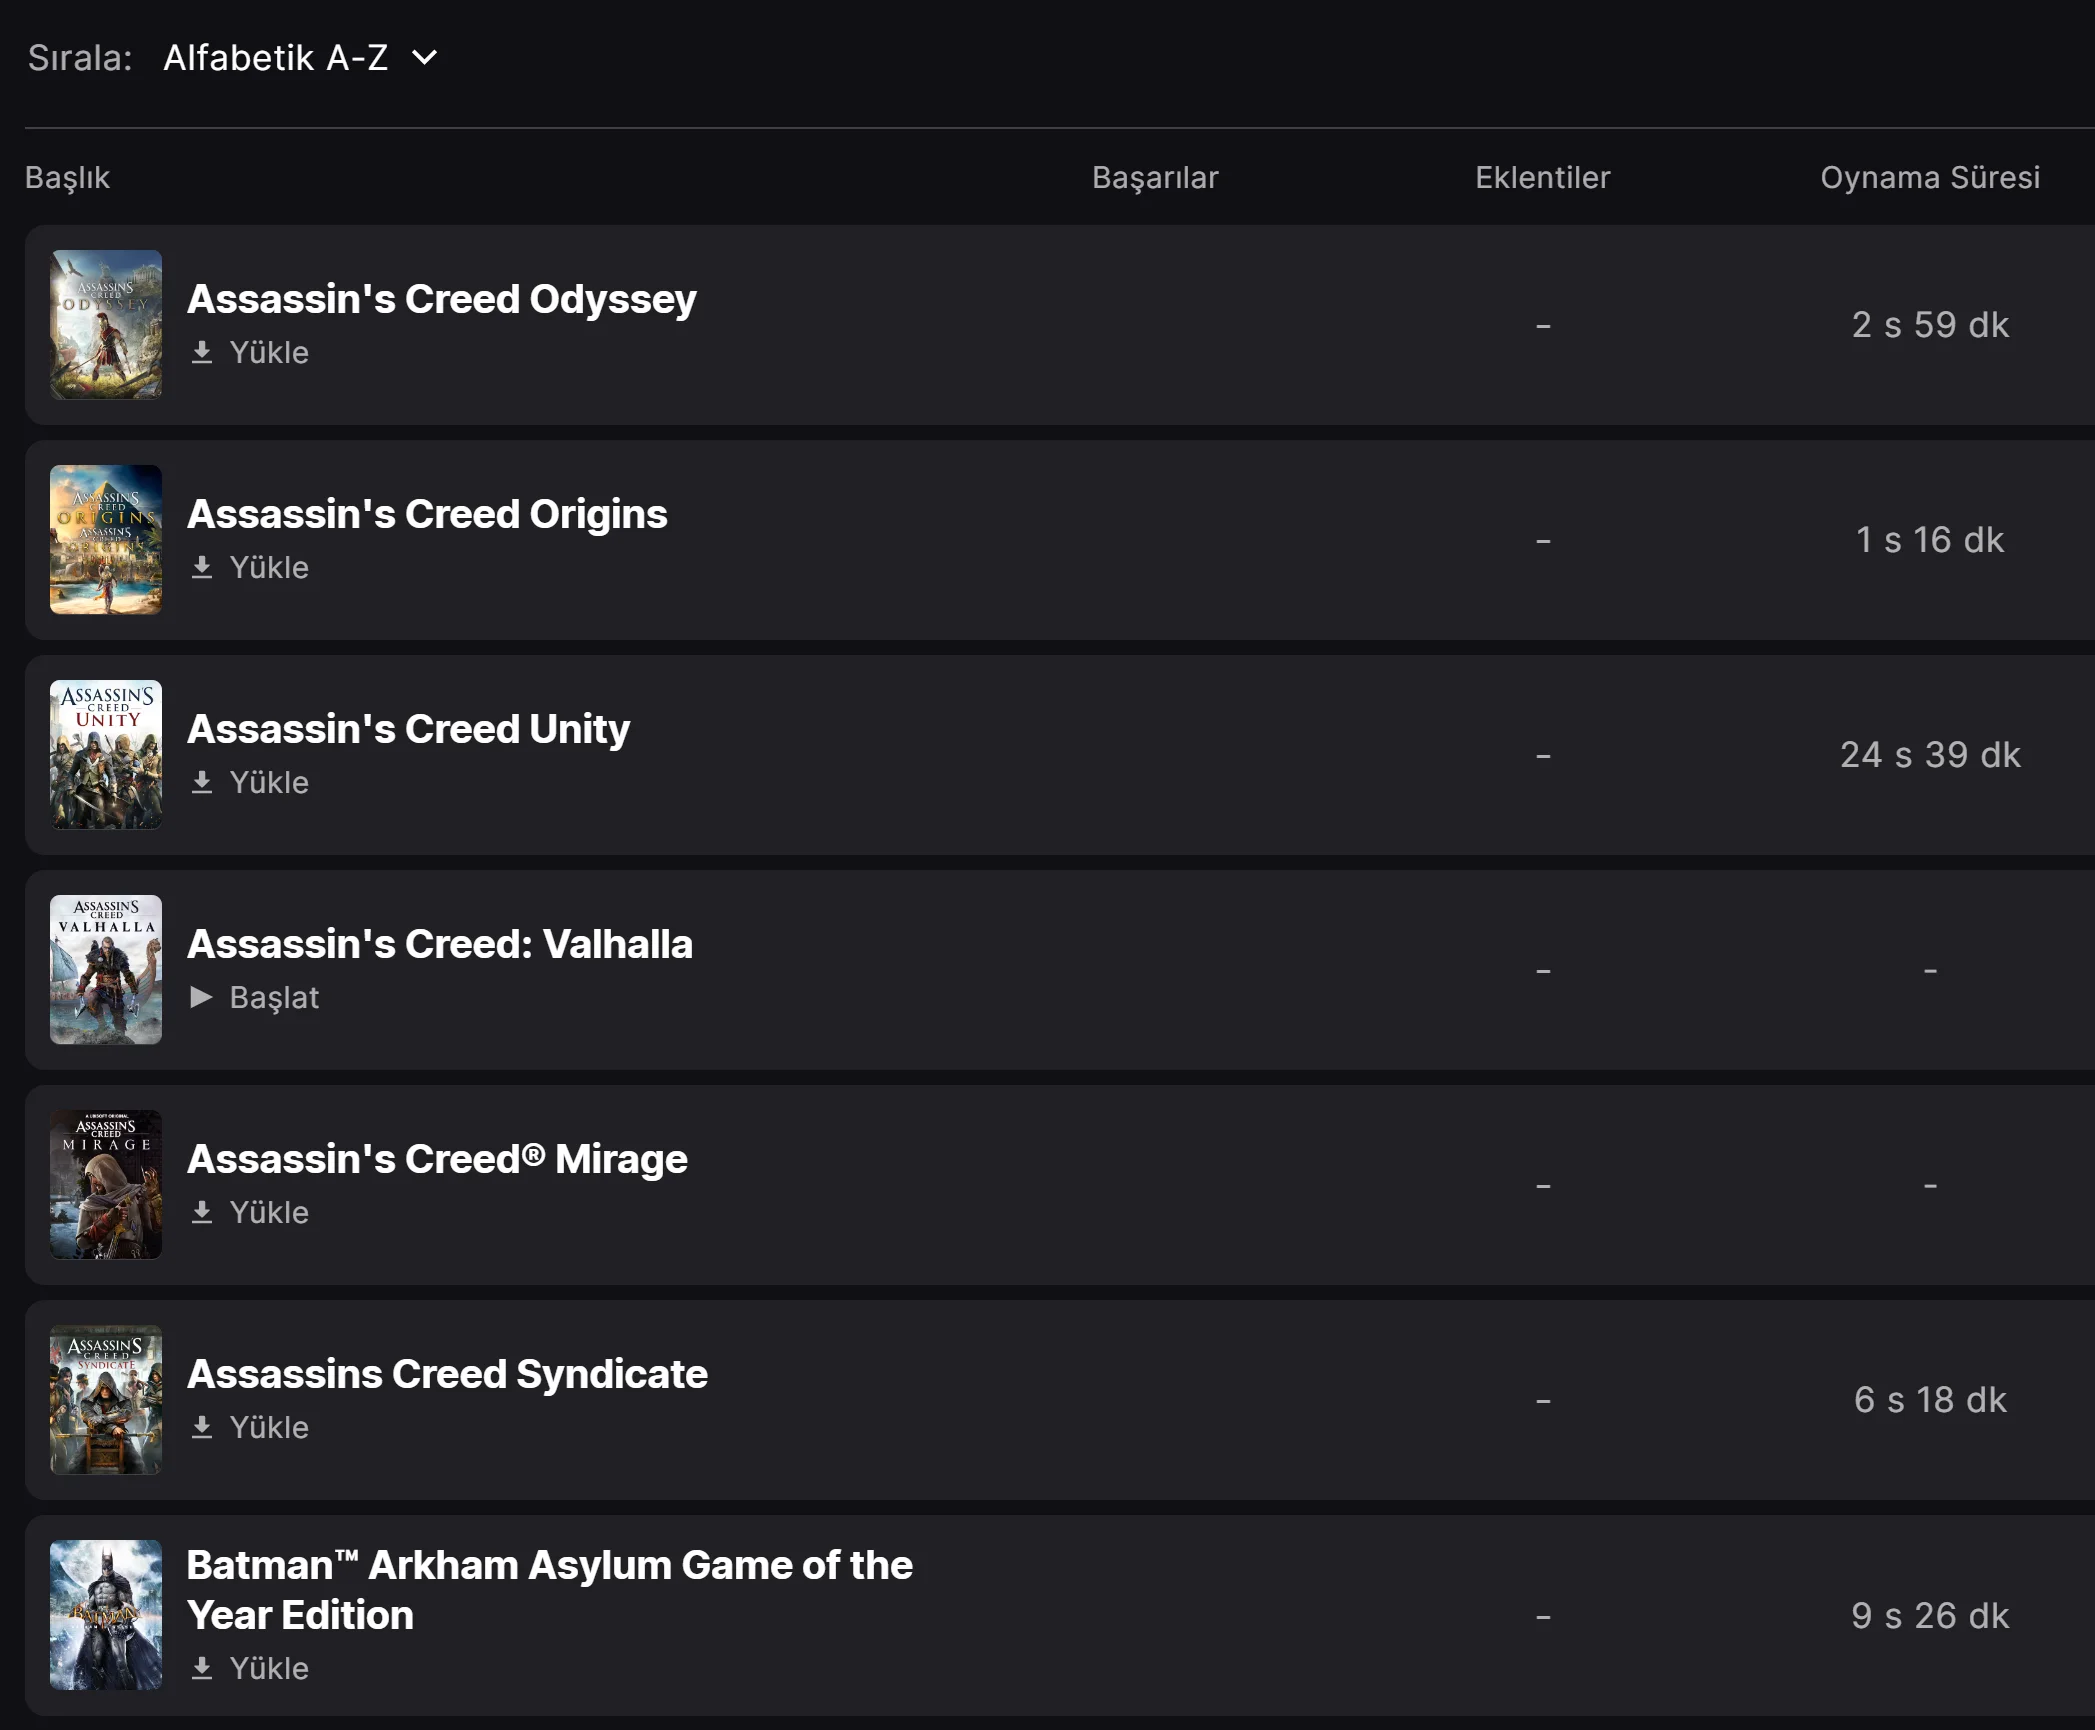
Task: Open the Assassin's Creed Mirage cover art
Action: [106, 1185]
